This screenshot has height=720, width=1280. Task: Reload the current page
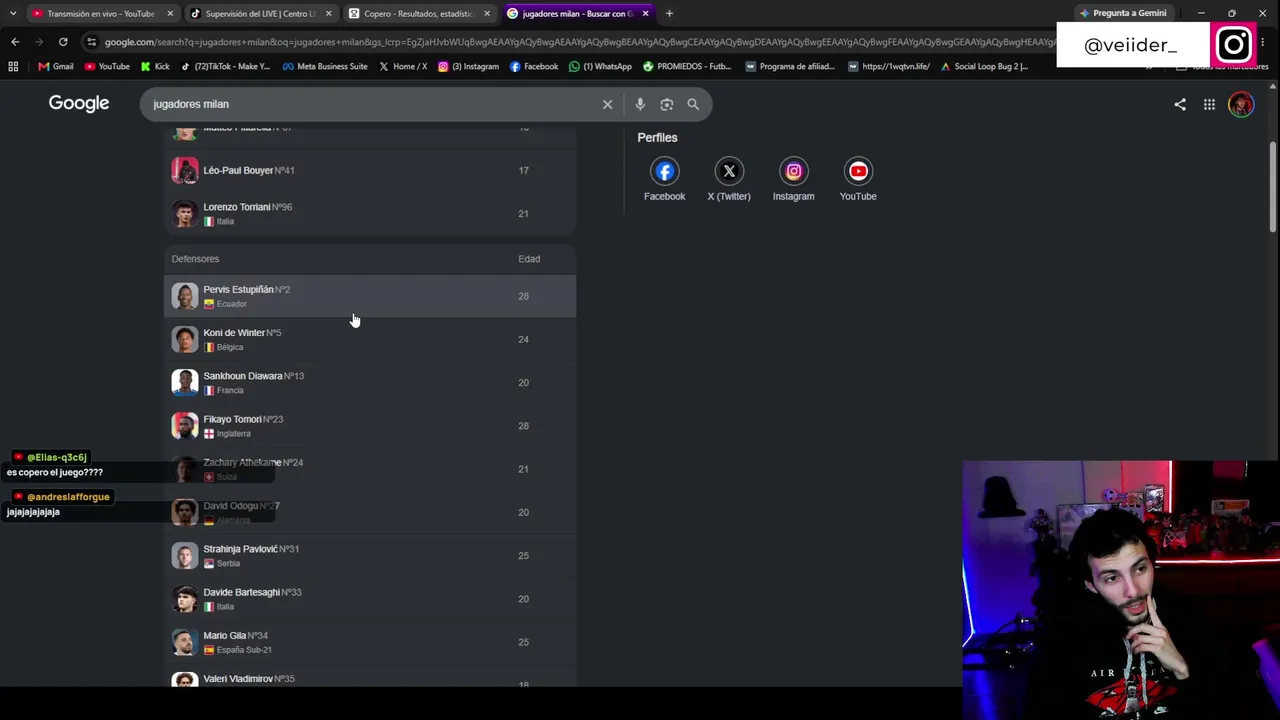(63, 42)
